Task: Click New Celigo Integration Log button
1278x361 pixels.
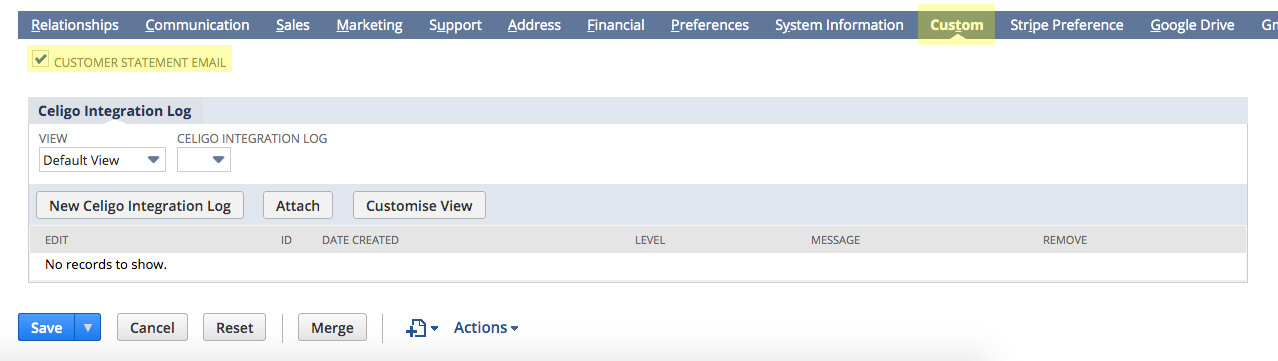Action: 140,205
